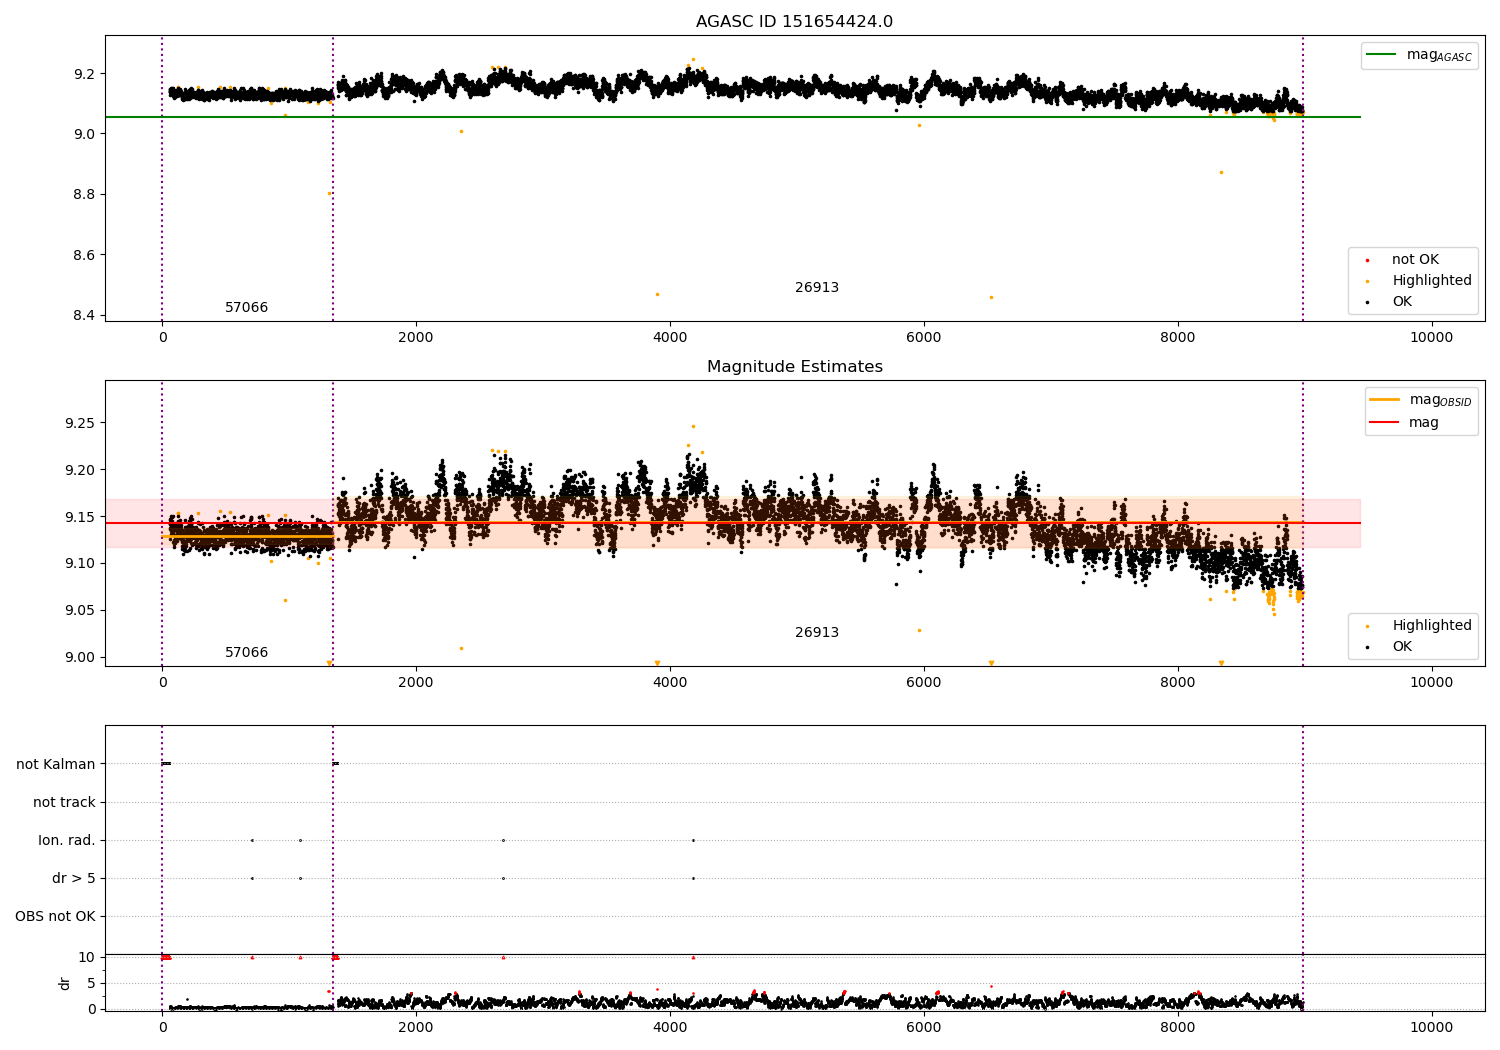
Task: Select the 'not OK' legend entry in top plot
Action: pyautogui.click(x=1415, y=260)
